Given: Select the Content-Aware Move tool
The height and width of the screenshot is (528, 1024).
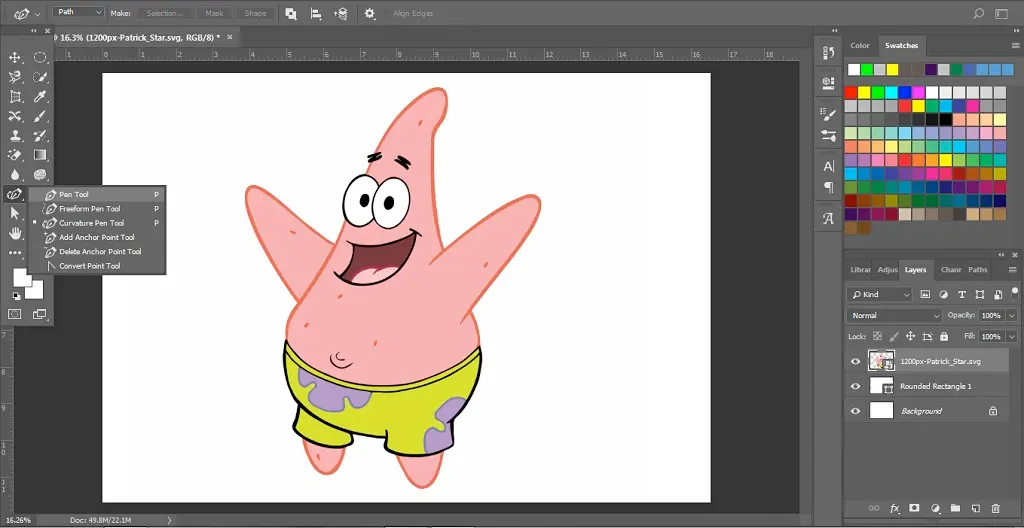Looking at the screenshot, I should pos(14,116).
